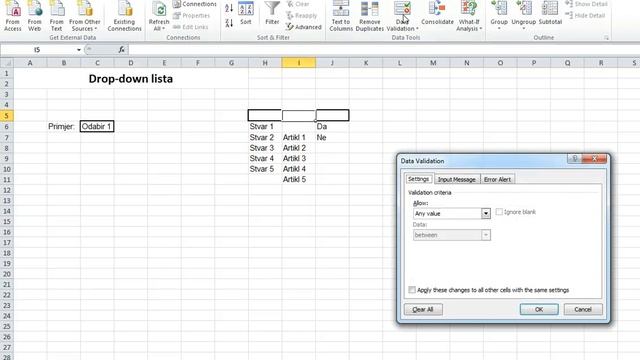Reapply the filter

pos(302,16)
